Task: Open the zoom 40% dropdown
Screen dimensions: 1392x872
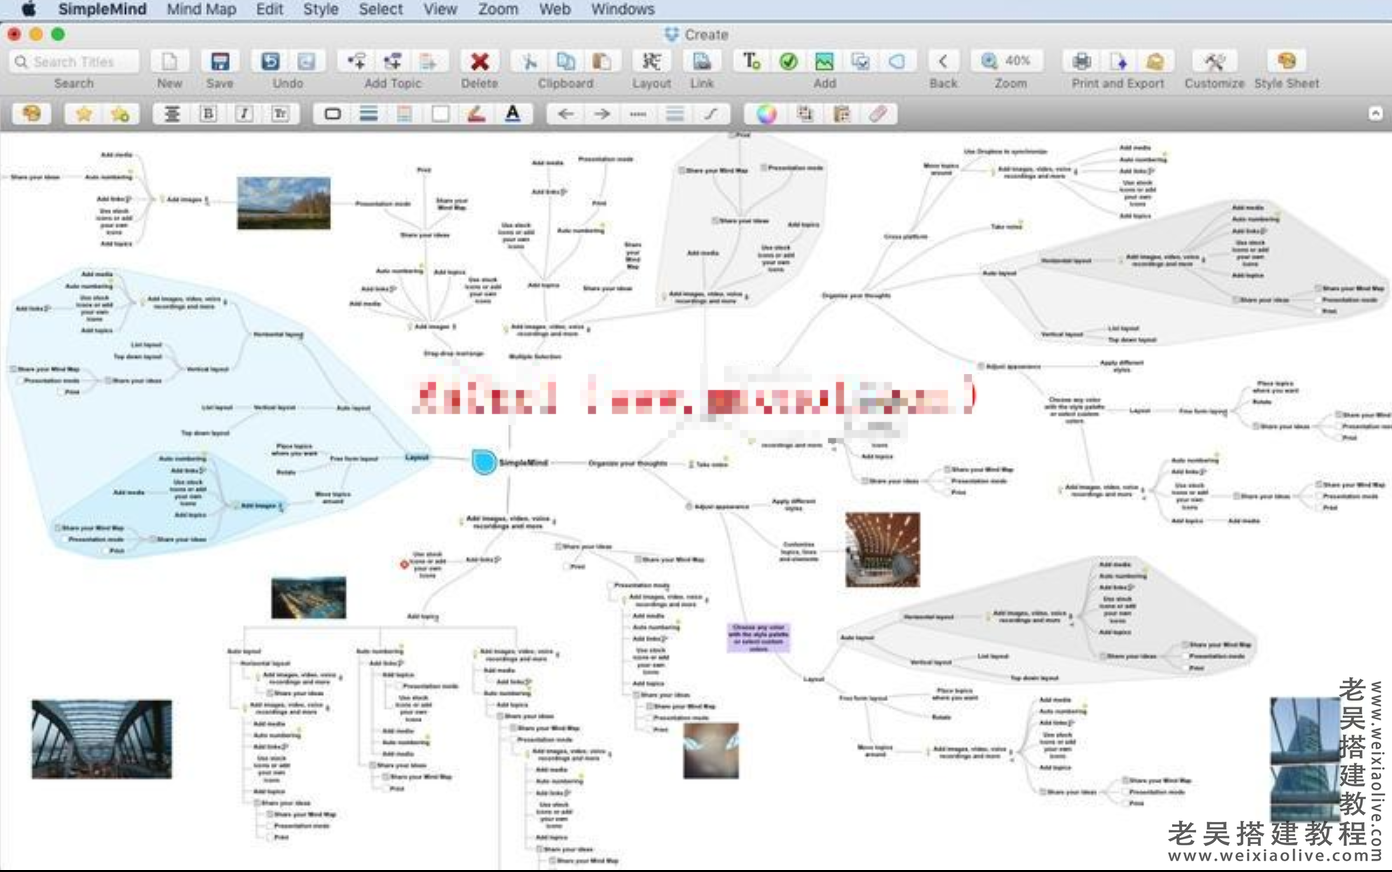Action: point(1010,61)
